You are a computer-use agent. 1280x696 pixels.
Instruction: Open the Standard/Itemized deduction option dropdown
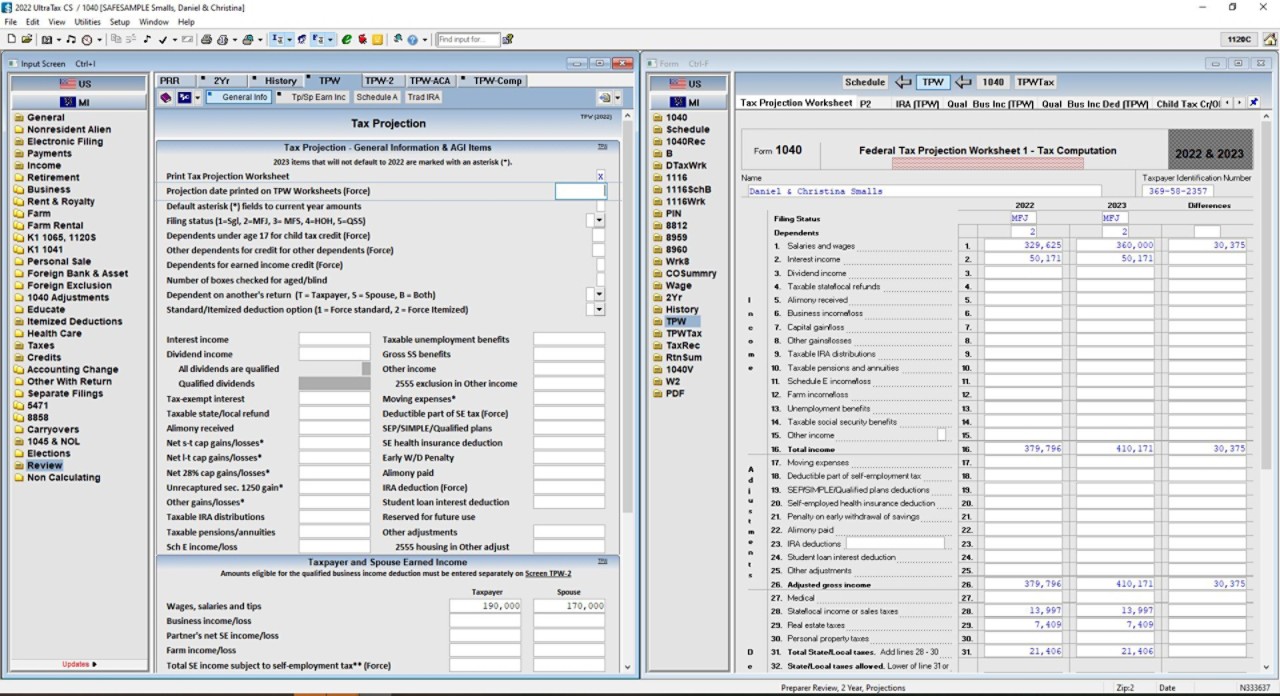pyautogui.click(x=599, y=310)
